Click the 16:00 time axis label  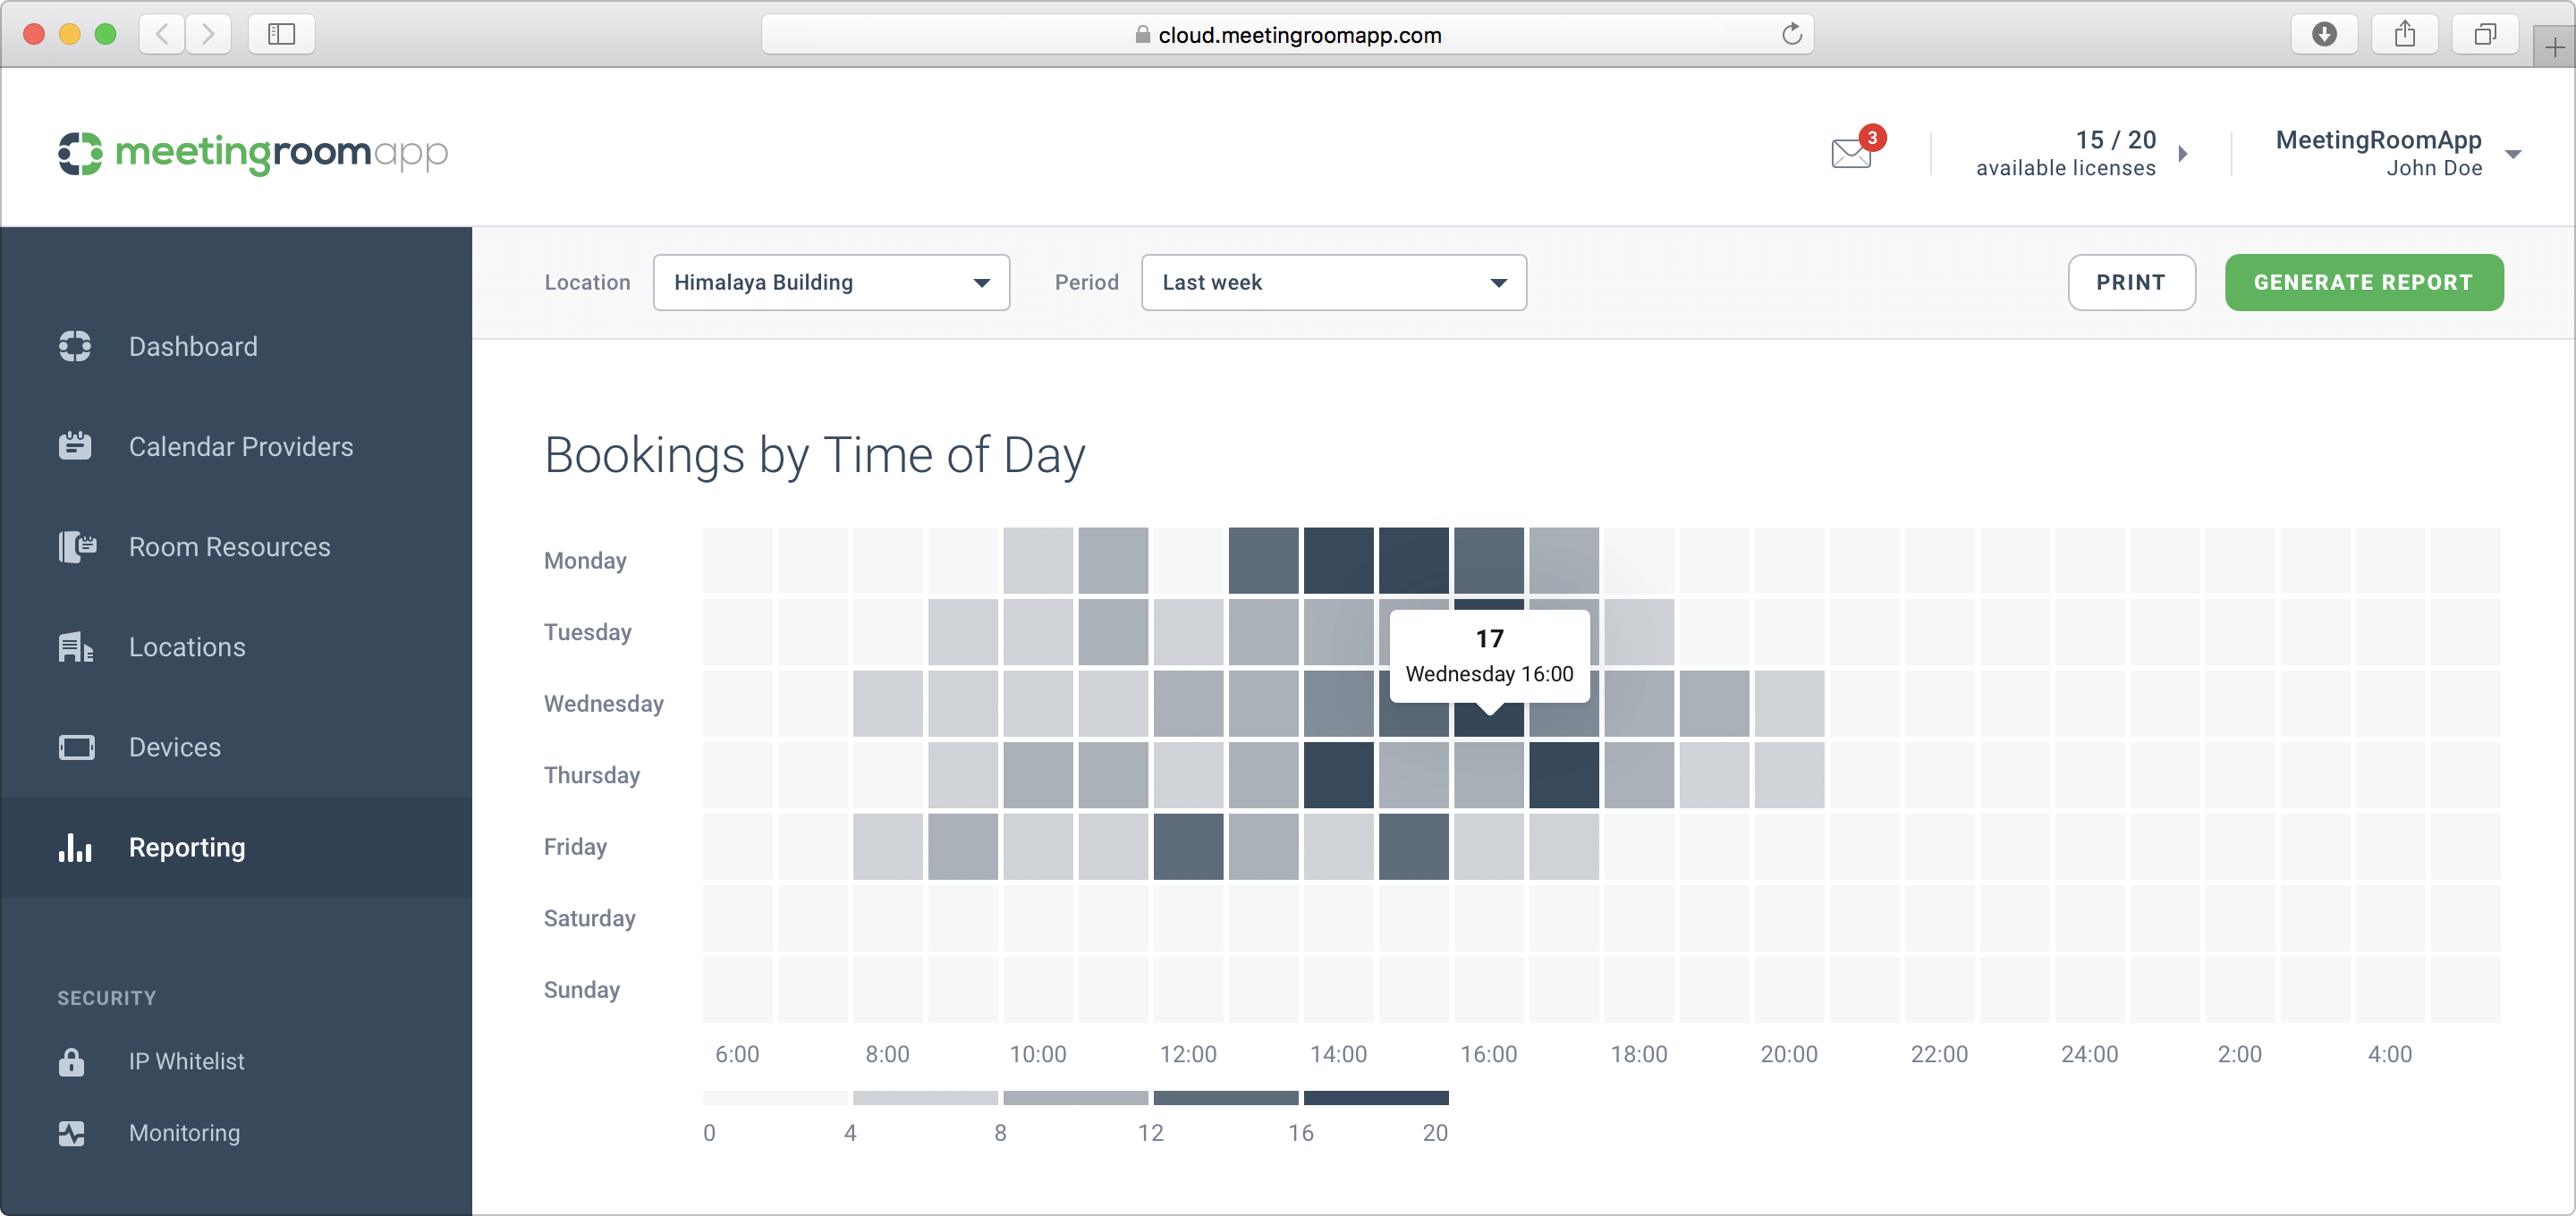coord(1488,1054)
